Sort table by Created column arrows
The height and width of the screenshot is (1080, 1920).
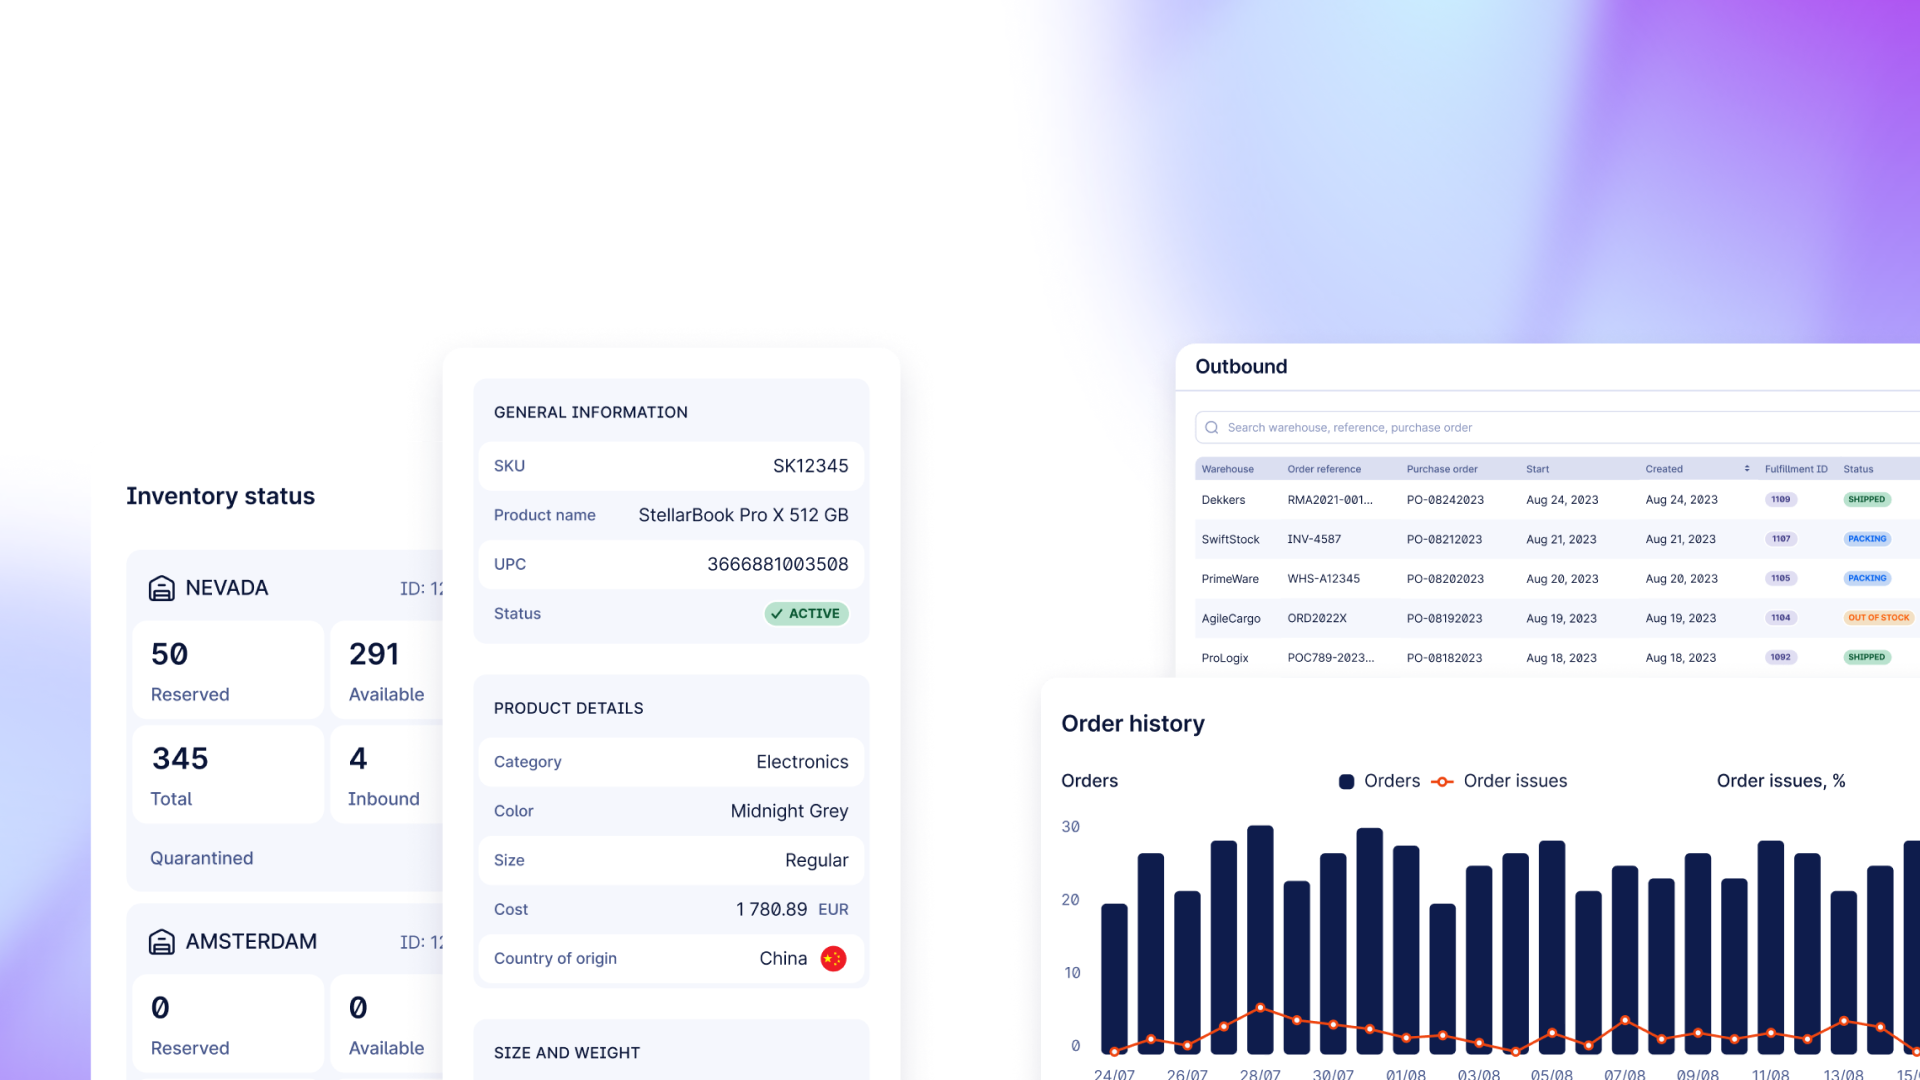(x=1746, y=468)
